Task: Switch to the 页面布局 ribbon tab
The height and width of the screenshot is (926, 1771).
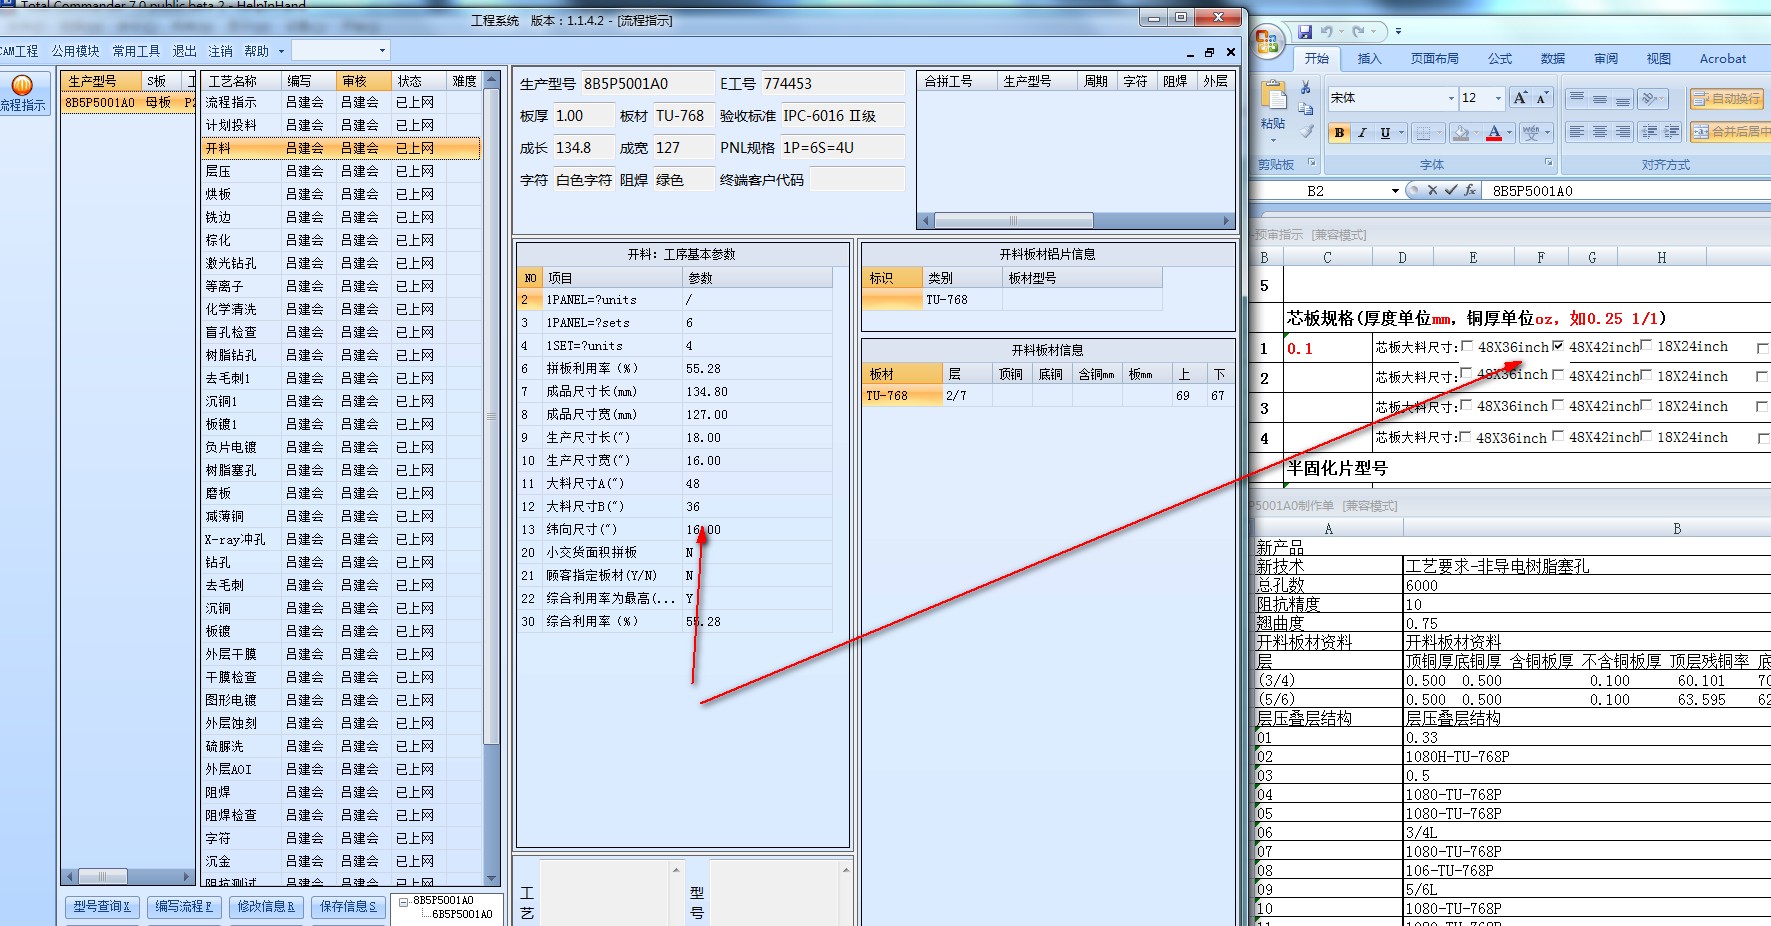Action: point(1434,59)
